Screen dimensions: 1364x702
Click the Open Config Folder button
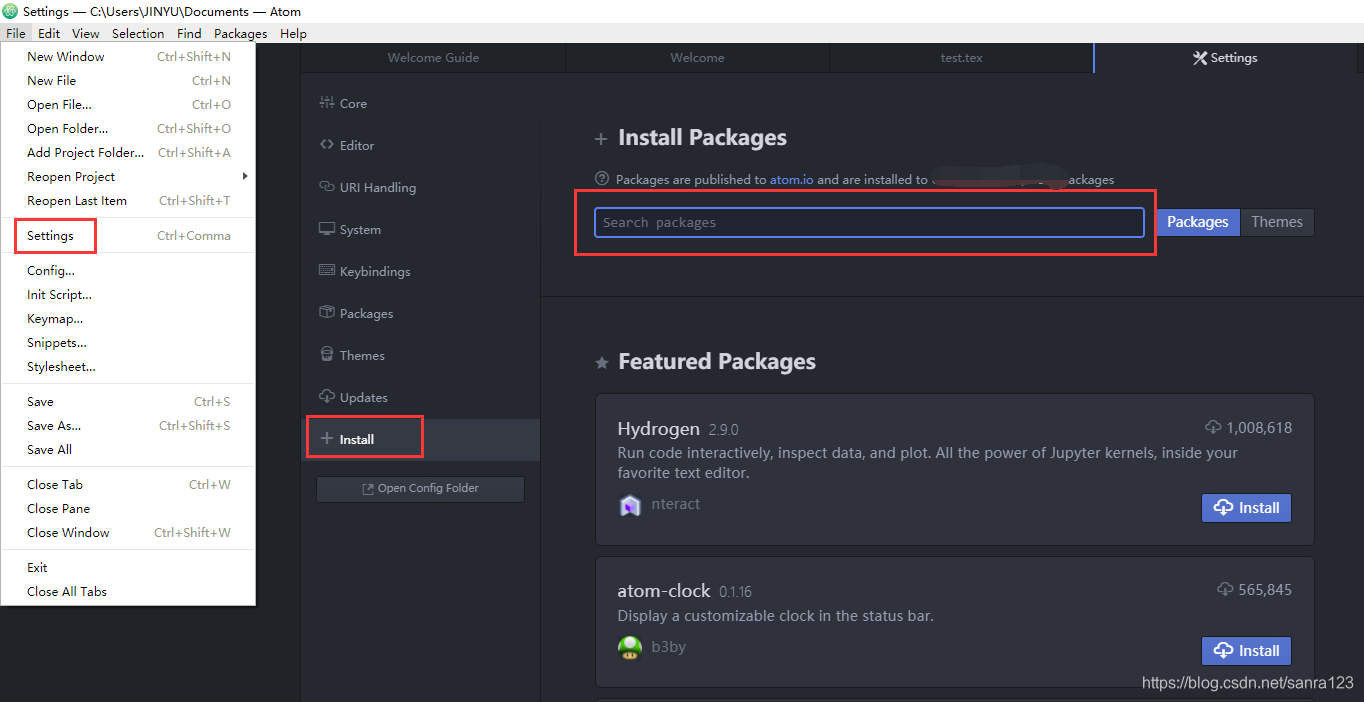[420, 489]
